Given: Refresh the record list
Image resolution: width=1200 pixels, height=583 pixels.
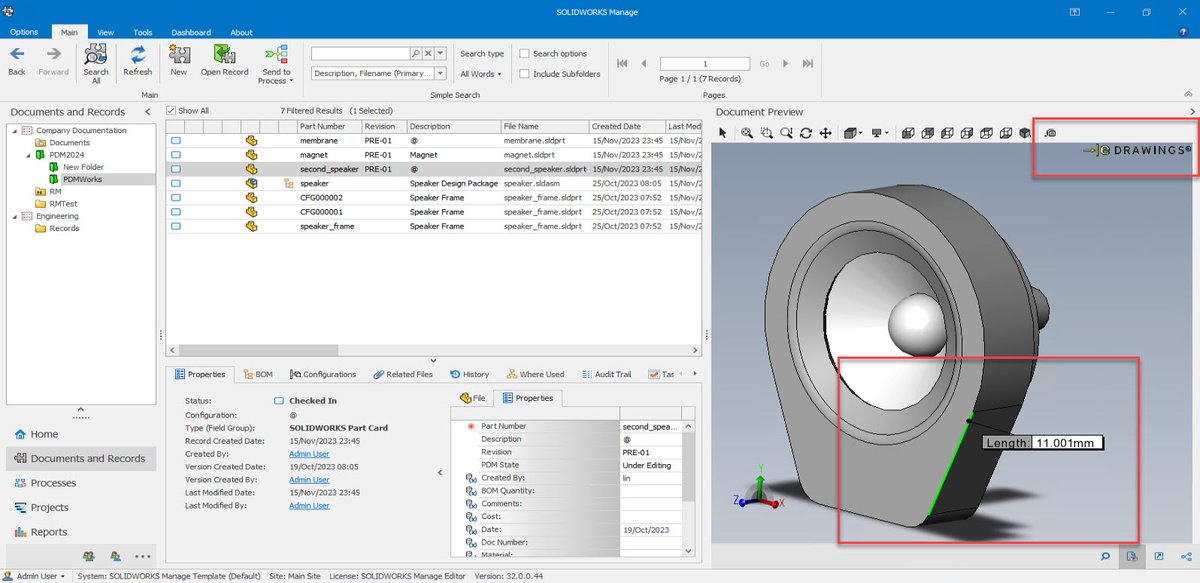Looking at the screenshot, I should tap(138, 60).
